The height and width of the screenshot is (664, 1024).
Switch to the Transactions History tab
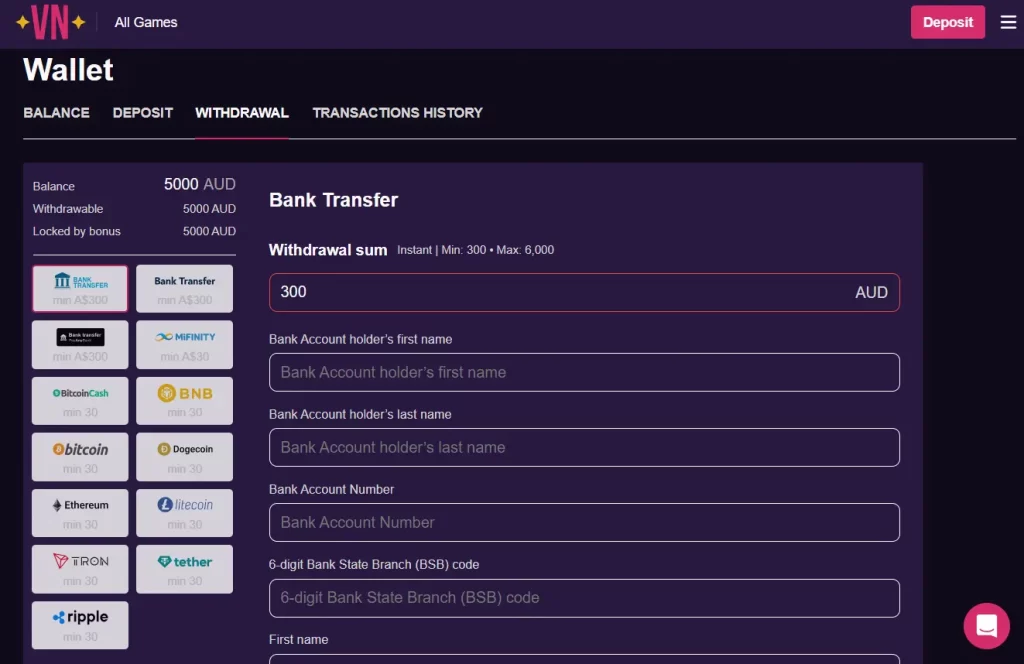coord(397,113)
